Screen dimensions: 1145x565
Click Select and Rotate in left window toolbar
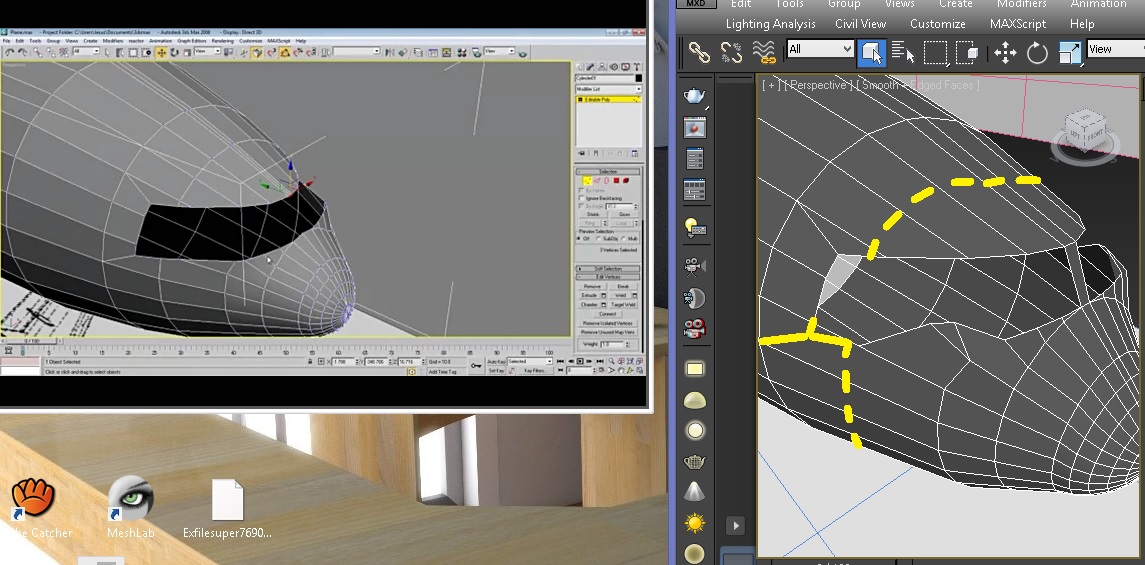click(x=175, y=53)
